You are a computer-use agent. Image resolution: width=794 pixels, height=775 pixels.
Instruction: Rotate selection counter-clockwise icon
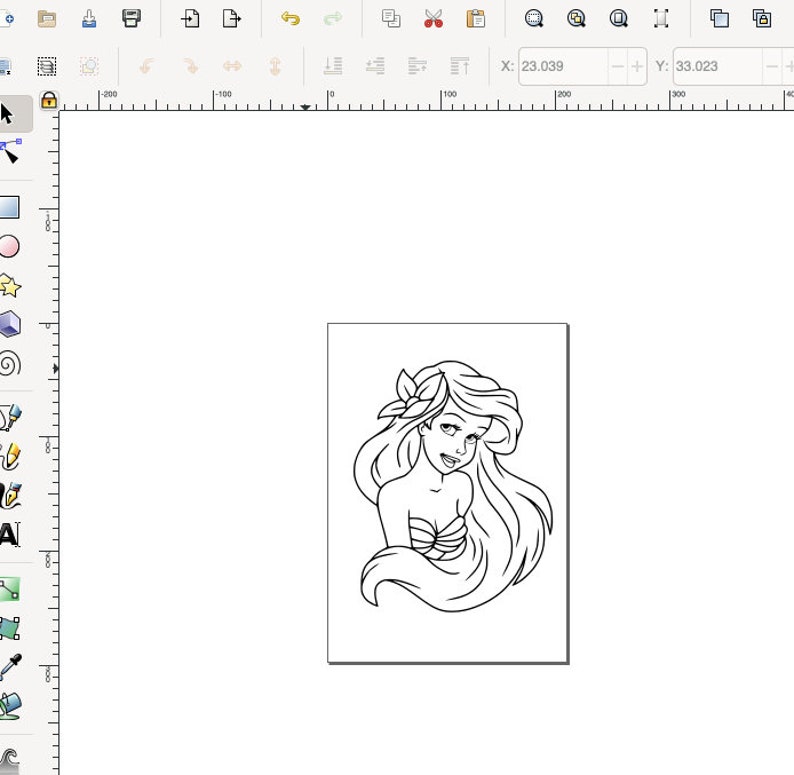point(147,66)
